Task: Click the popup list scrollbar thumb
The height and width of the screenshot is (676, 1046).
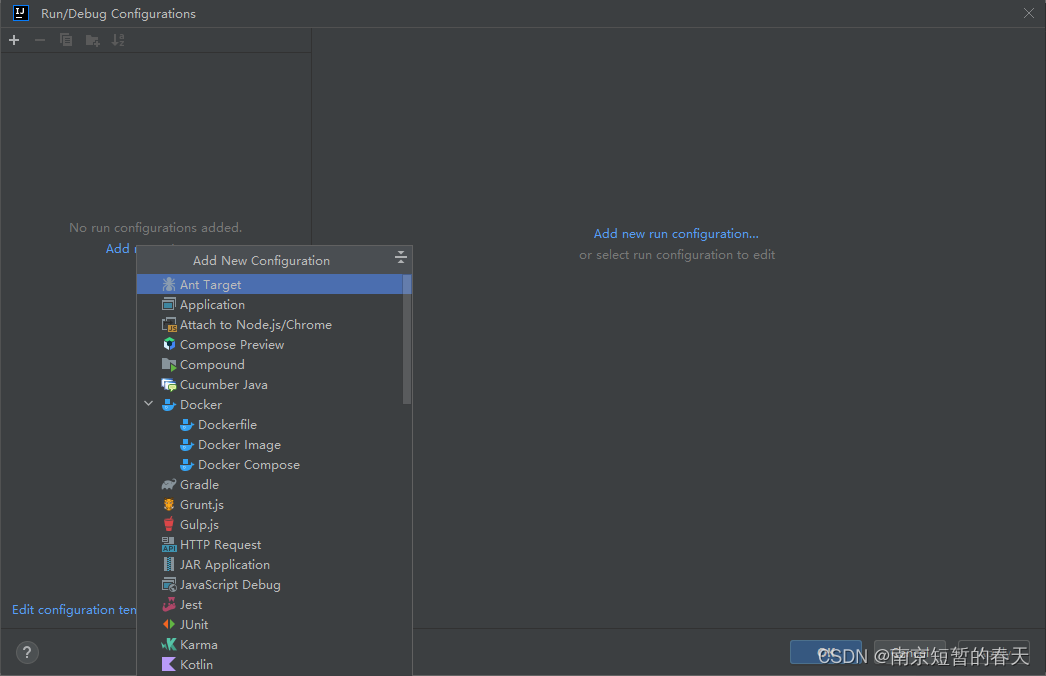Action: point(407,339)
